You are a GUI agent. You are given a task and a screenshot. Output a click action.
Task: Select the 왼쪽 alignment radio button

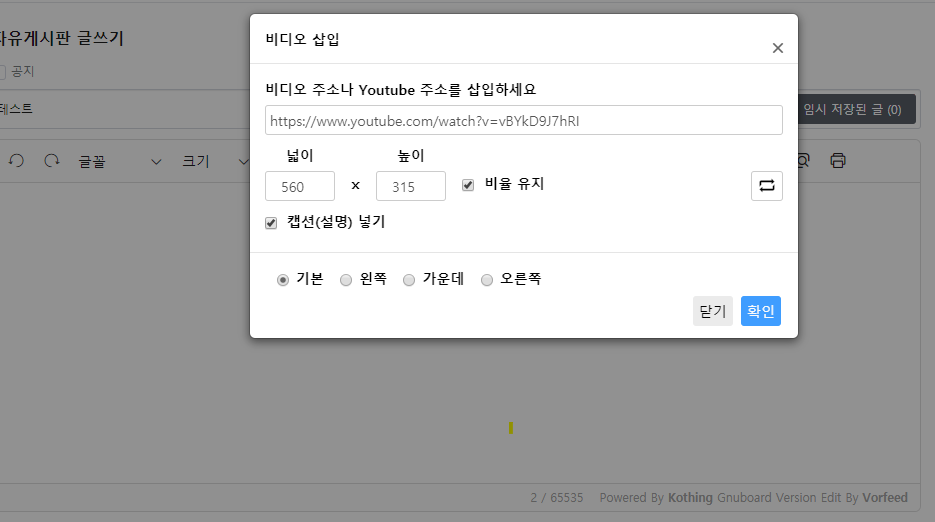(x=346, y=280)
